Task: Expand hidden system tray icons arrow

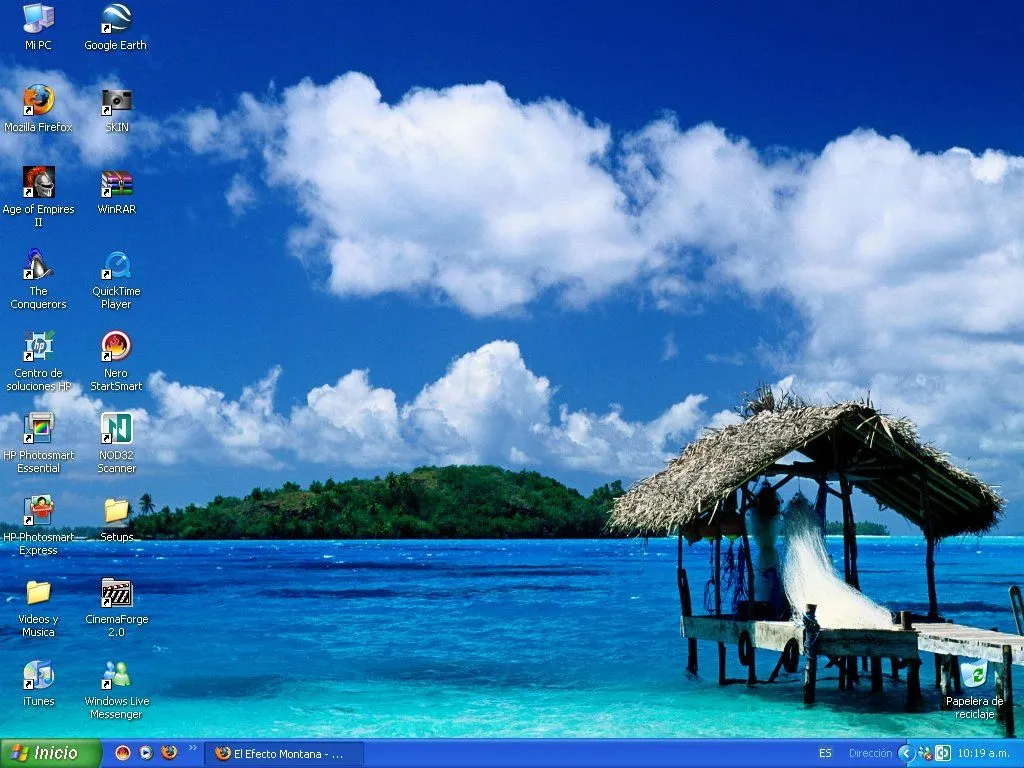Action: 905,753
